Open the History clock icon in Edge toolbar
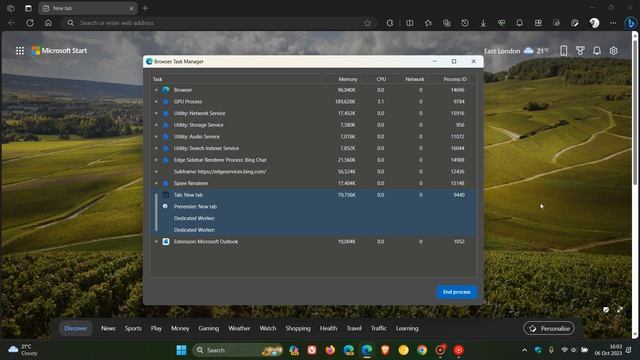This screenshot has height=360, width=640. [x=465, y=23]
